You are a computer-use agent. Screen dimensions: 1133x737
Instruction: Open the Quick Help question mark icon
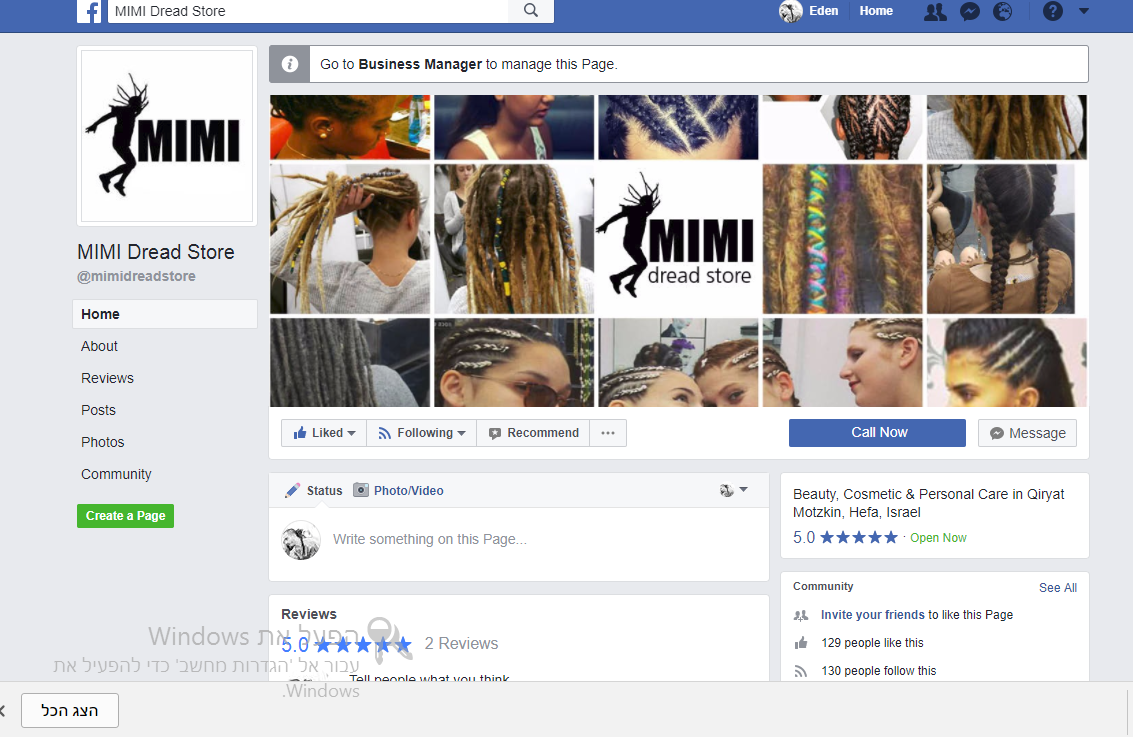pyautogui.click(x=1053, y=12)
